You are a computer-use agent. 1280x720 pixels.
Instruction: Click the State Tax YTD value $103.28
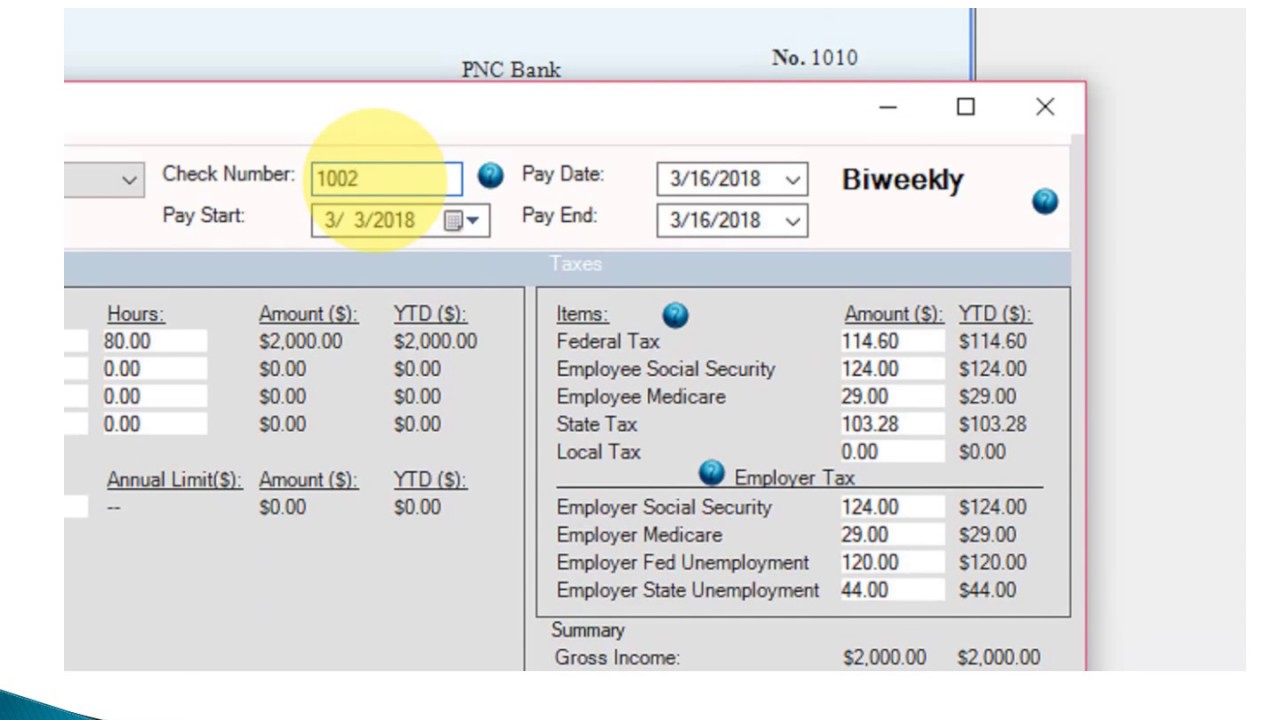(x=992, y=424)
